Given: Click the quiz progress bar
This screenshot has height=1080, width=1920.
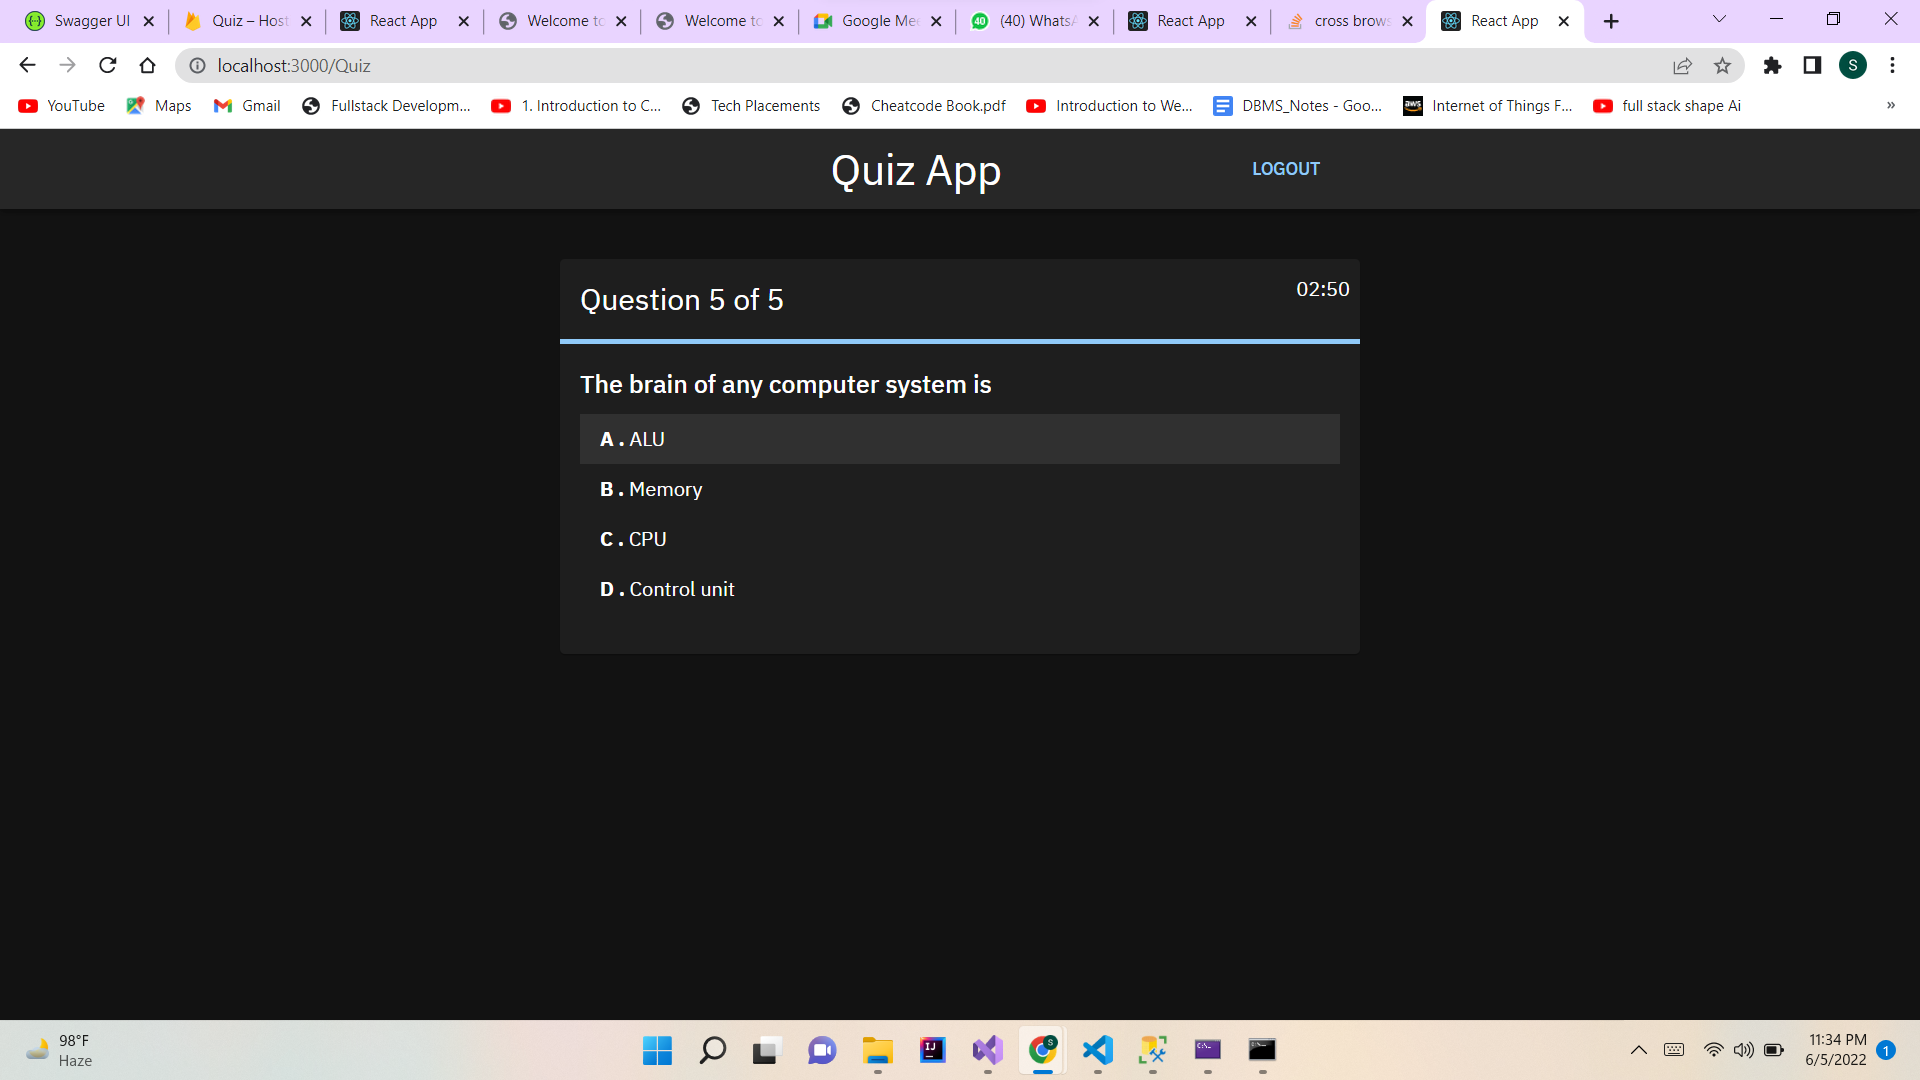Looking at the screenshot, I should click(959, 342).
